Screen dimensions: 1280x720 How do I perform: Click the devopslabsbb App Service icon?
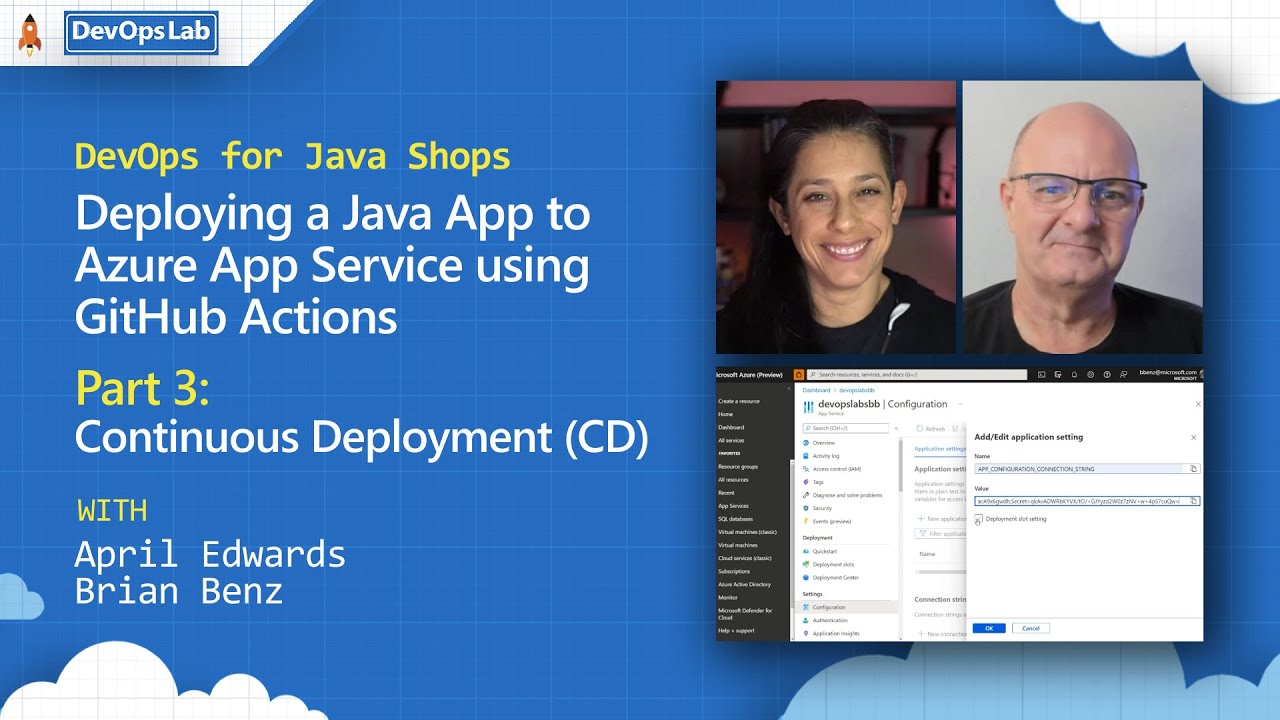click(x=808, y=407)
